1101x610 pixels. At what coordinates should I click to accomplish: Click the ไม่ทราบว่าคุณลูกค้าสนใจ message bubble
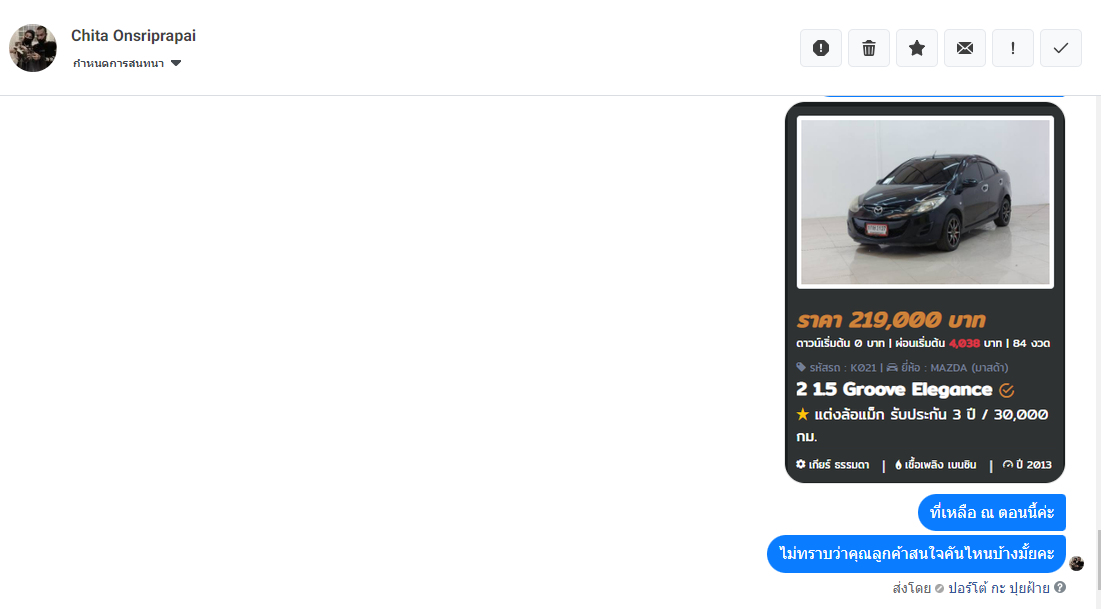[x=916, y=554]
